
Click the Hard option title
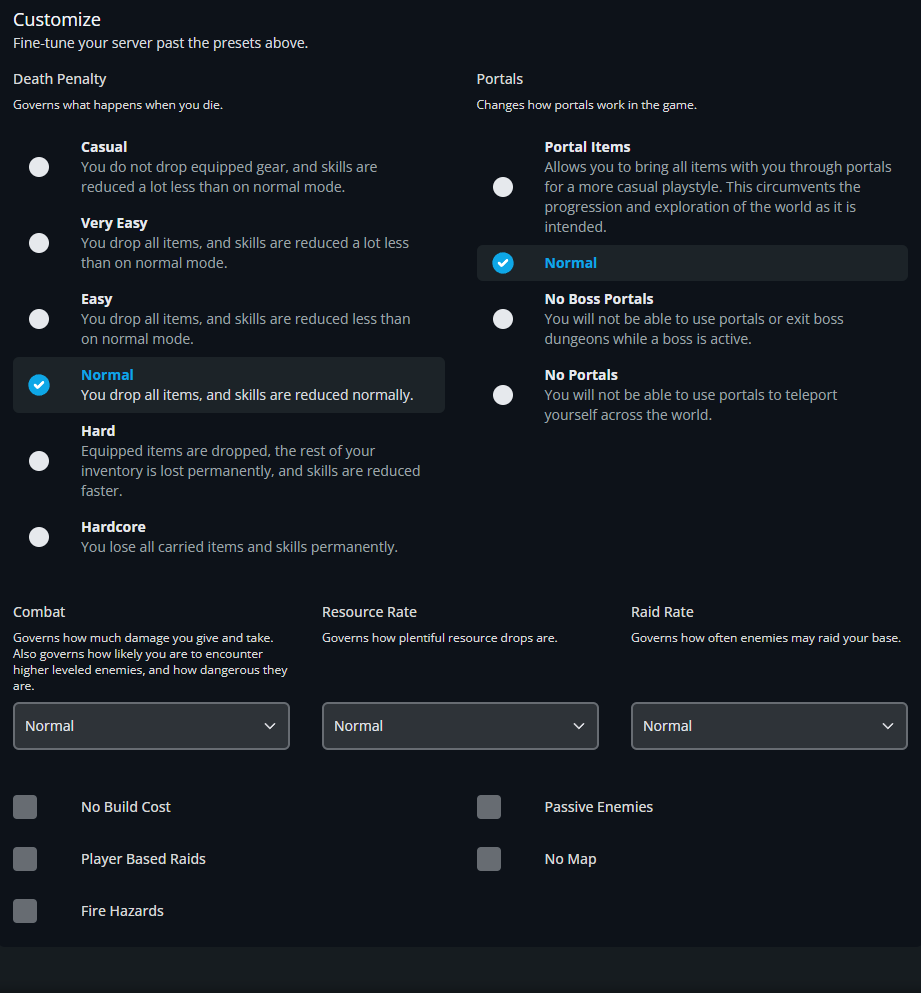[98, 431]
